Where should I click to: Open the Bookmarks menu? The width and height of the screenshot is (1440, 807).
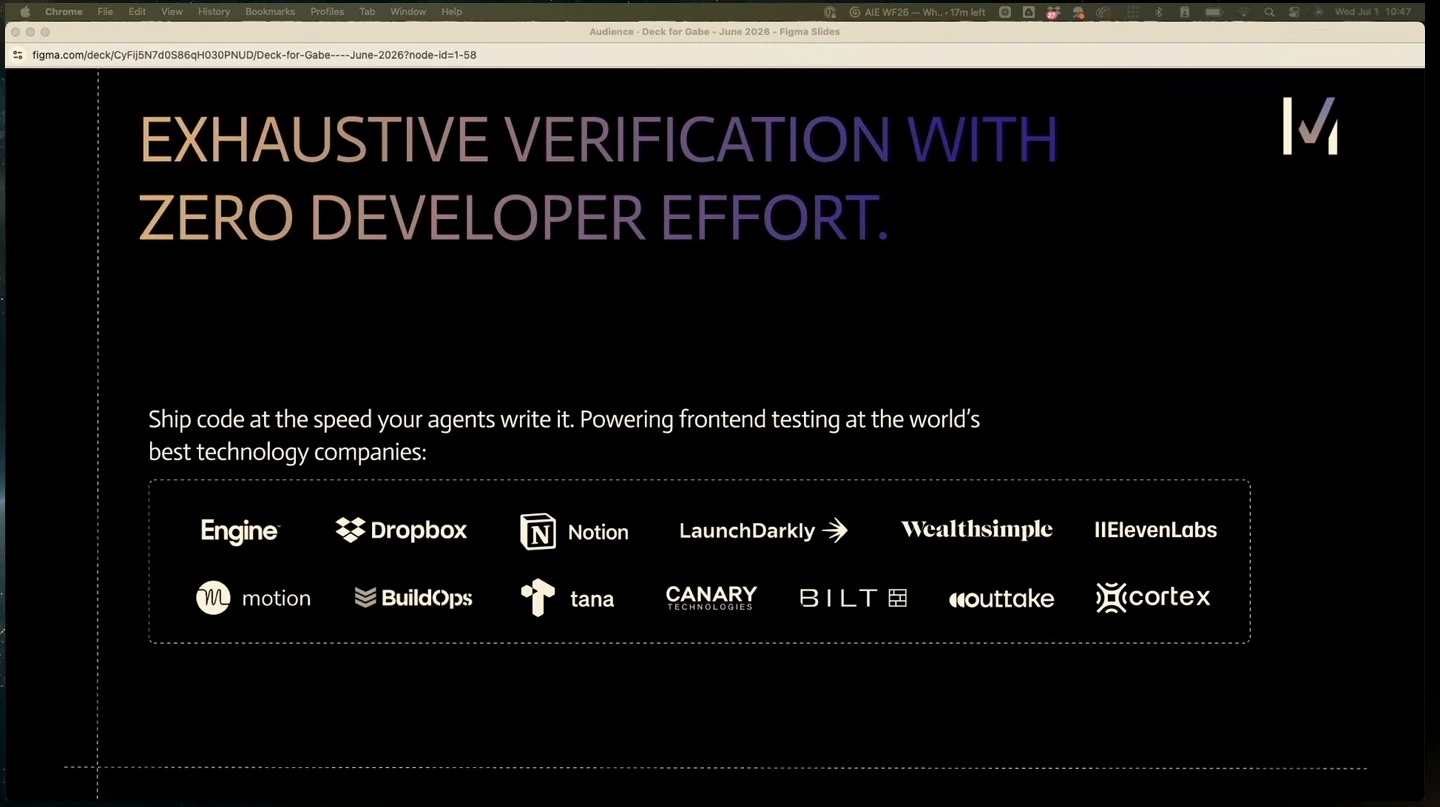tap(270, 12)
